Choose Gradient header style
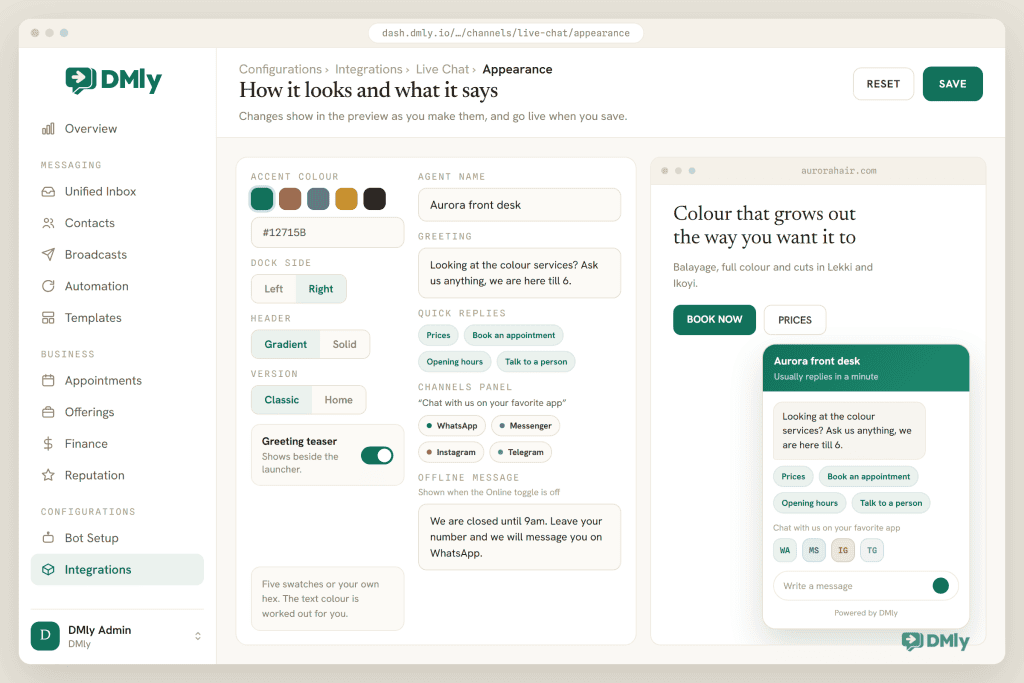Screen dimensions: 1024x683 point(285,344)
